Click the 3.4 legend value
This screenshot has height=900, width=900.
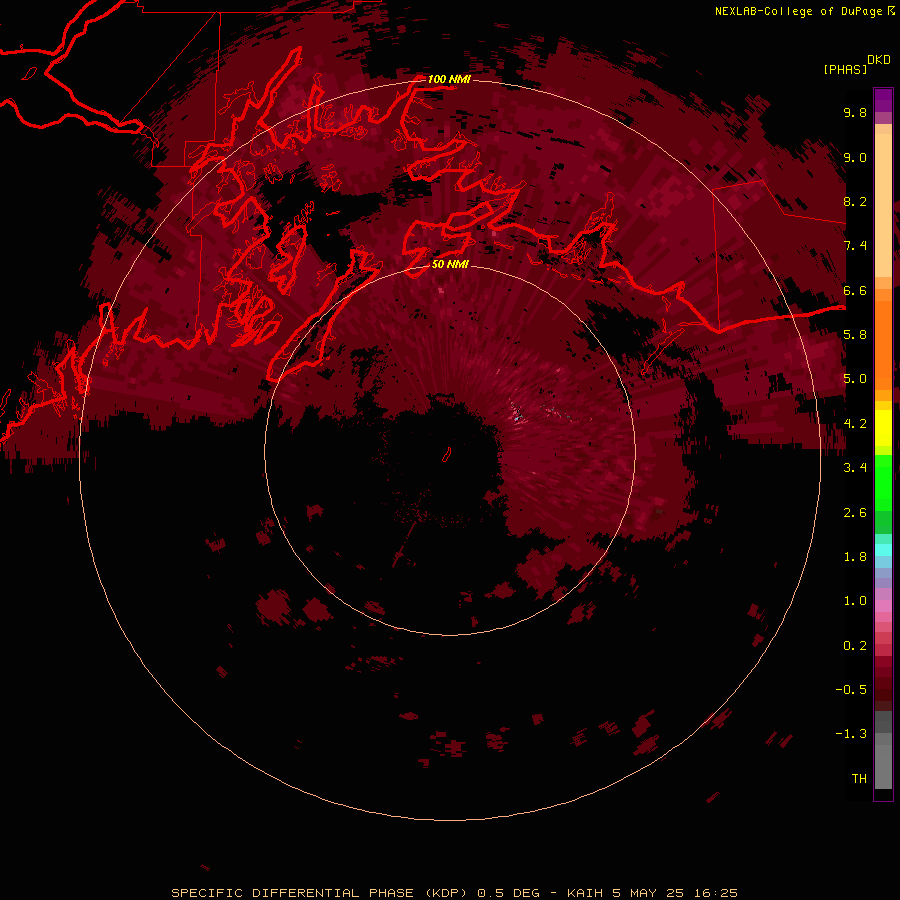tap(855, 468)
